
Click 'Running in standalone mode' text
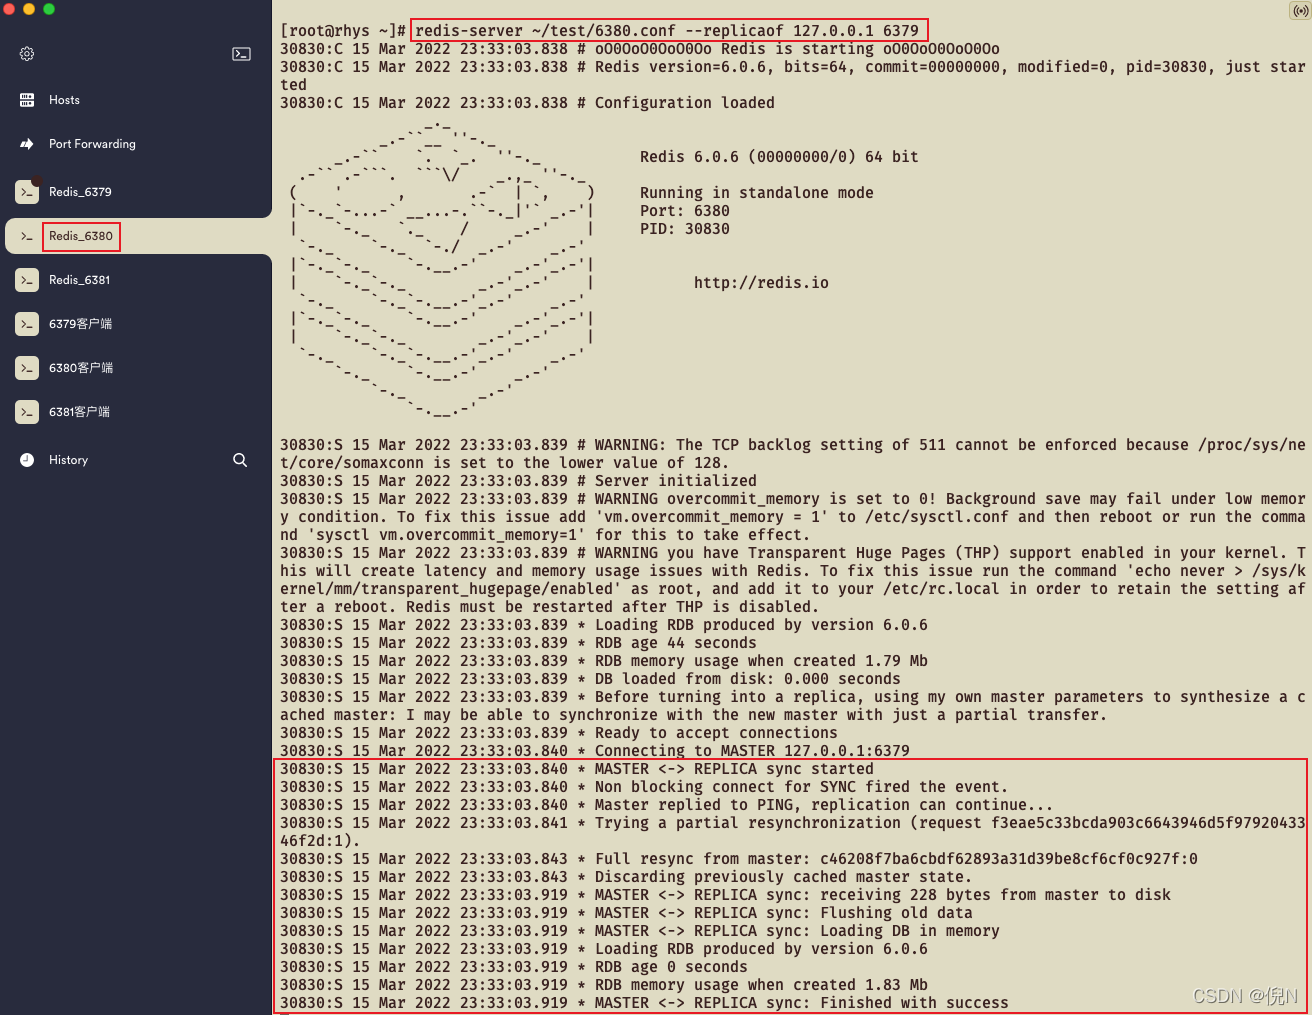point(757,193)
